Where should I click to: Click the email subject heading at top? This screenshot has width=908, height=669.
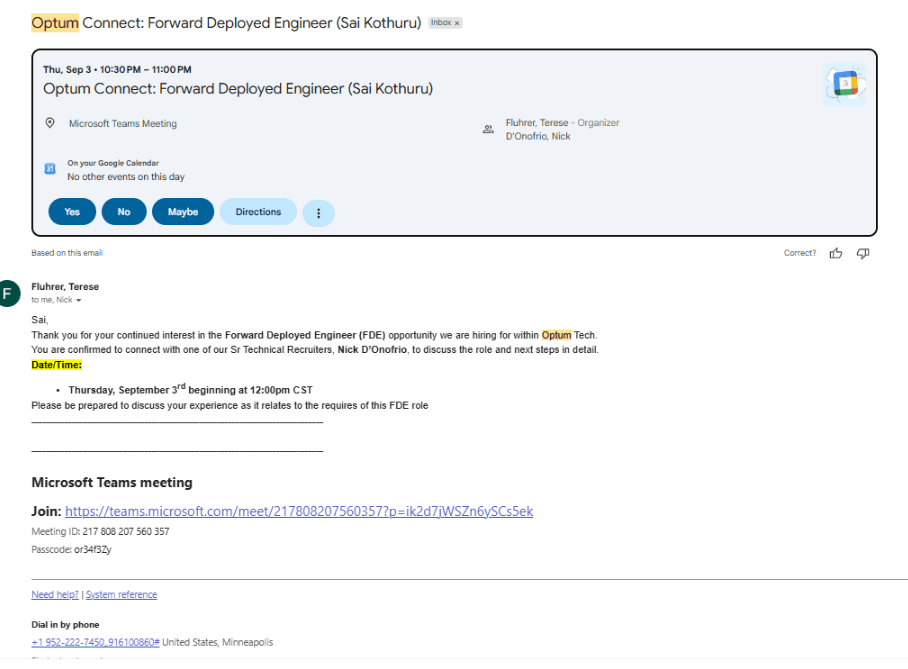(226, 23)
